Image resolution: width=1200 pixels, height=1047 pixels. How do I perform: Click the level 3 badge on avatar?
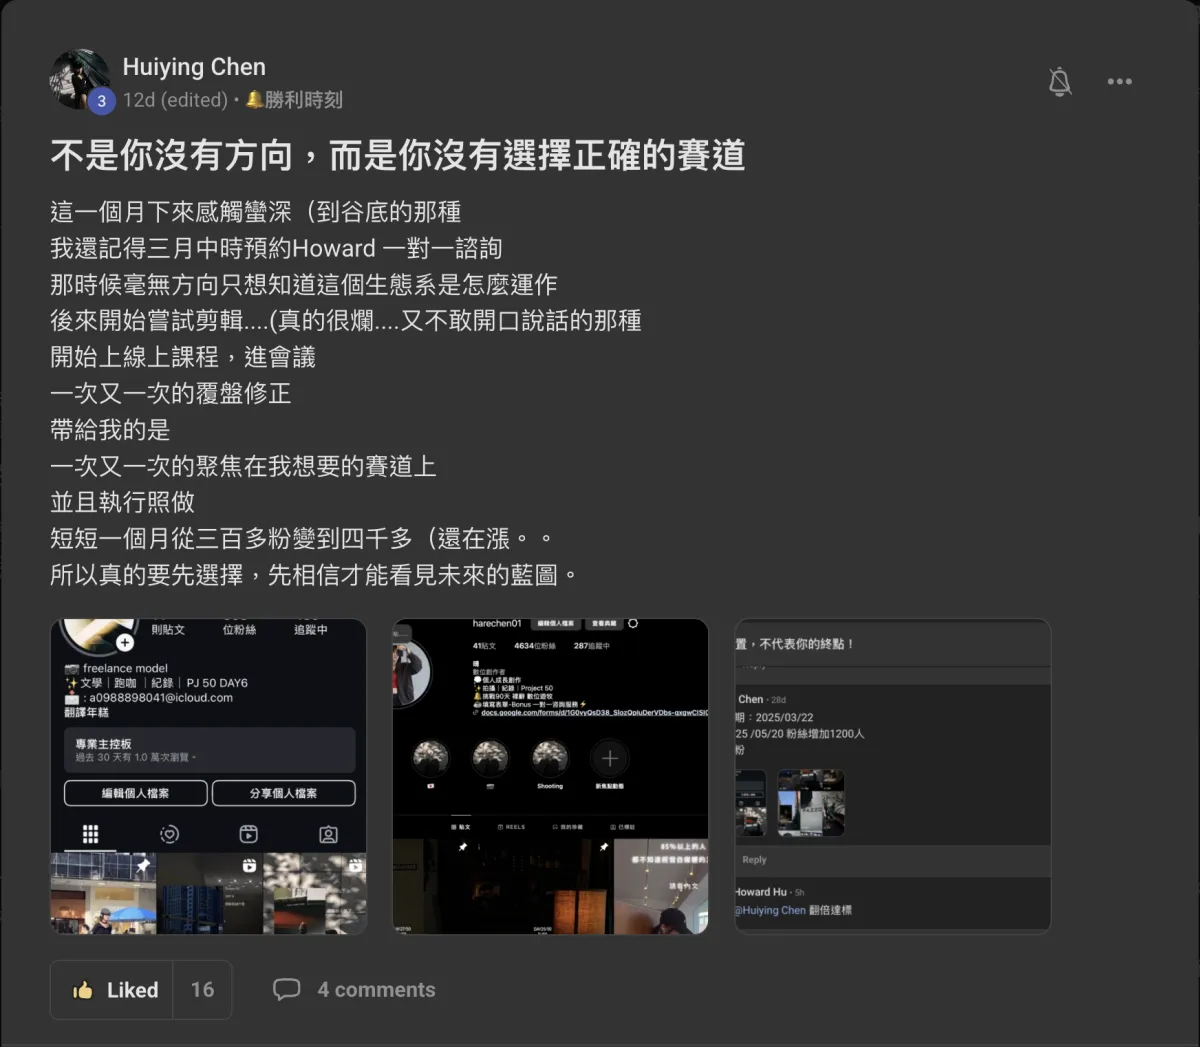[101, 101]
